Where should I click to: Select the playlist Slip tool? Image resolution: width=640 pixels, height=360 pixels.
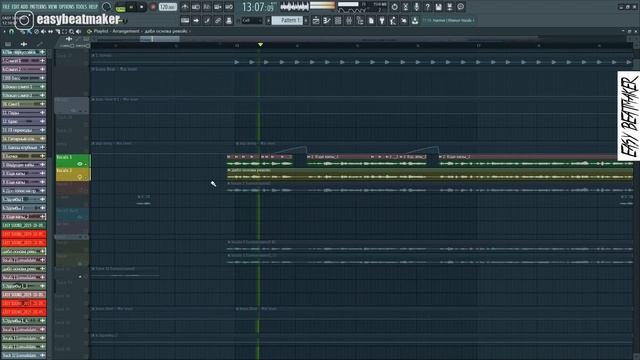51,31
